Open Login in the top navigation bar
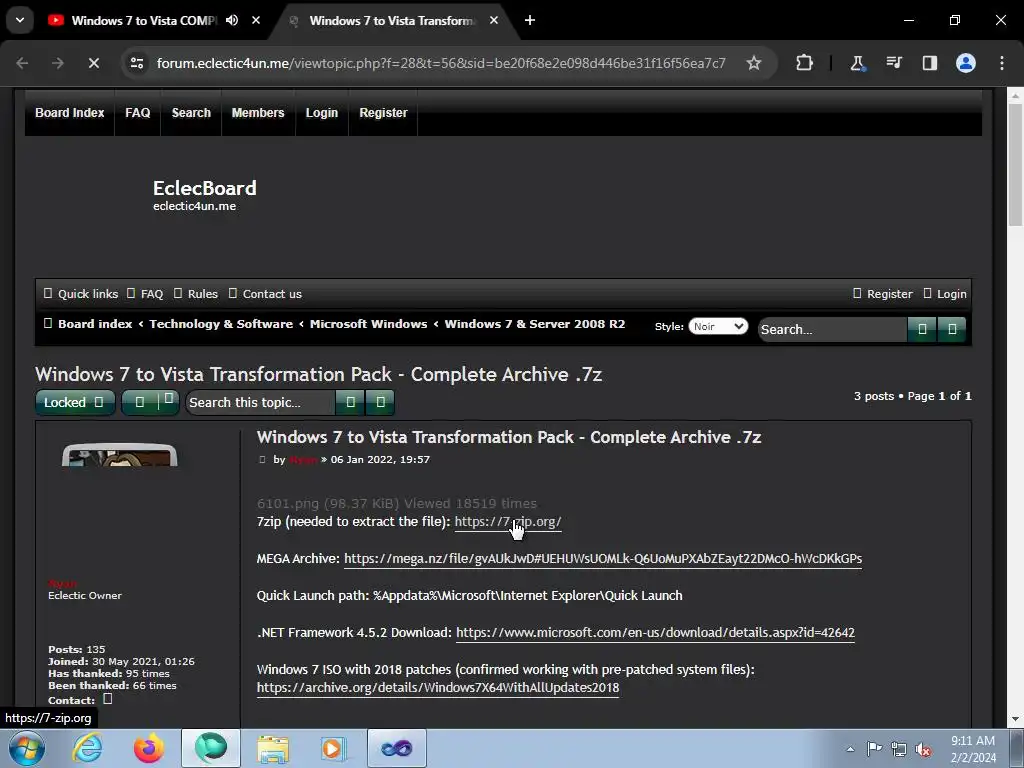 [322, 113]
